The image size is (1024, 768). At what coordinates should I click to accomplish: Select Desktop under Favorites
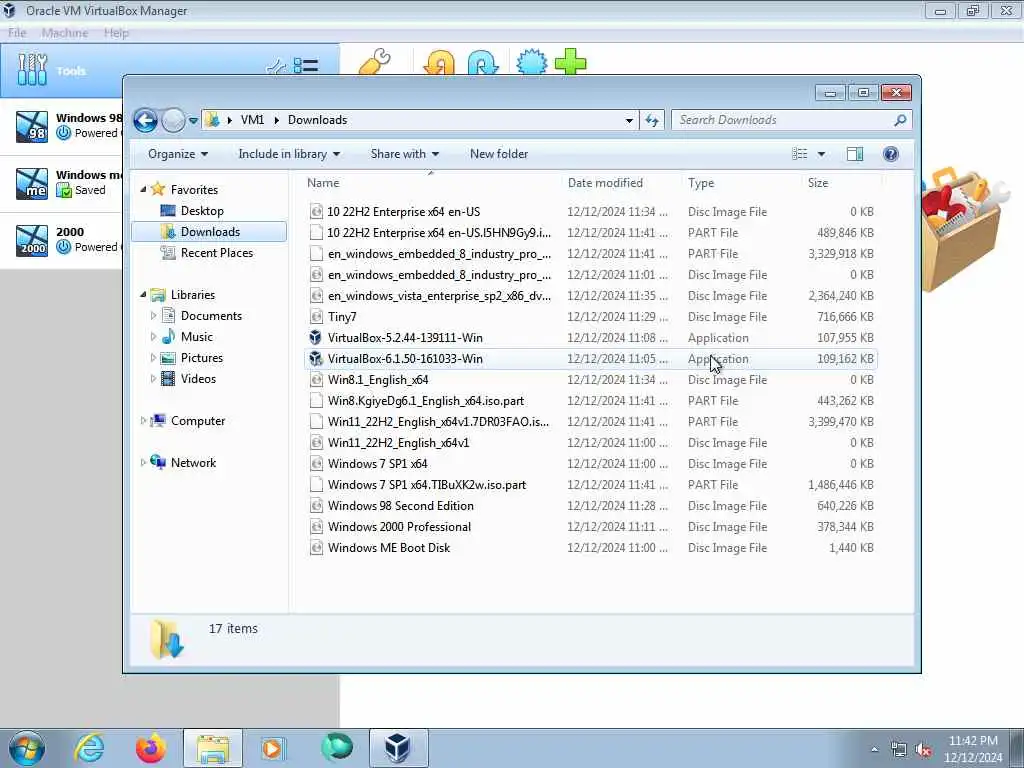click(x=202, y=211)
